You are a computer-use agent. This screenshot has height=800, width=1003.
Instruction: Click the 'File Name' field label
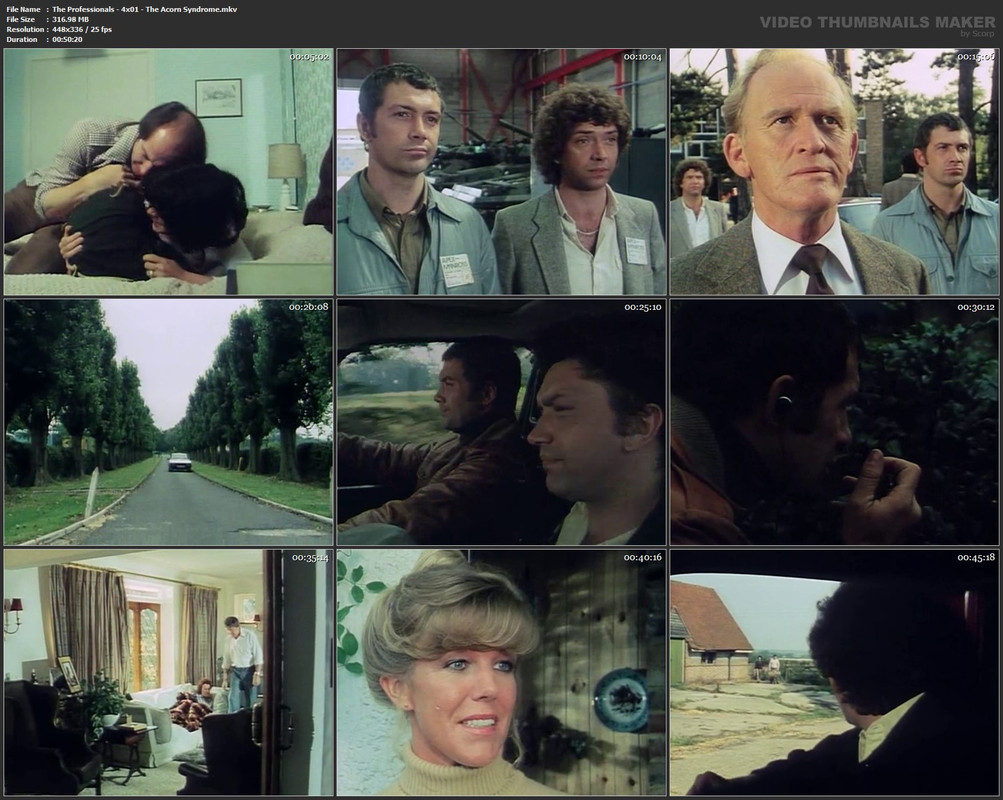tap(24, 10)
